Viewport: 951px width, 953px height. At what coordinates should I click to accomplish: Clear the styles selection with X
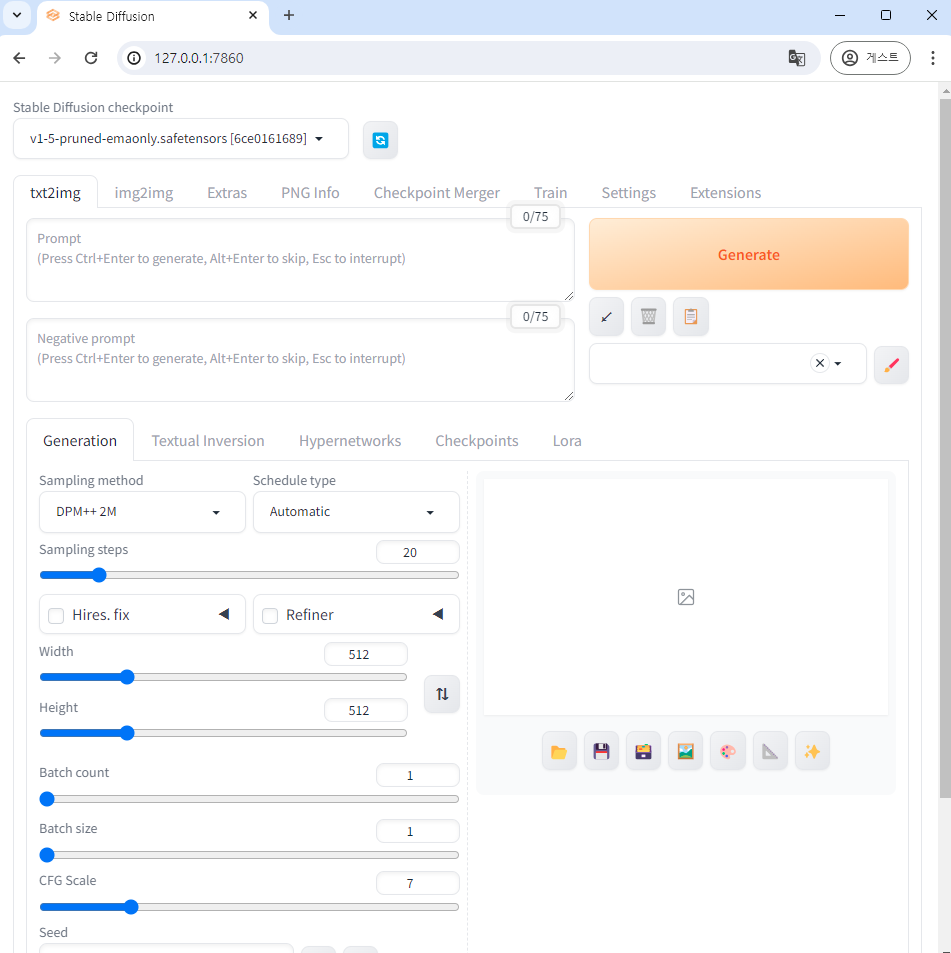pos(820,363)
